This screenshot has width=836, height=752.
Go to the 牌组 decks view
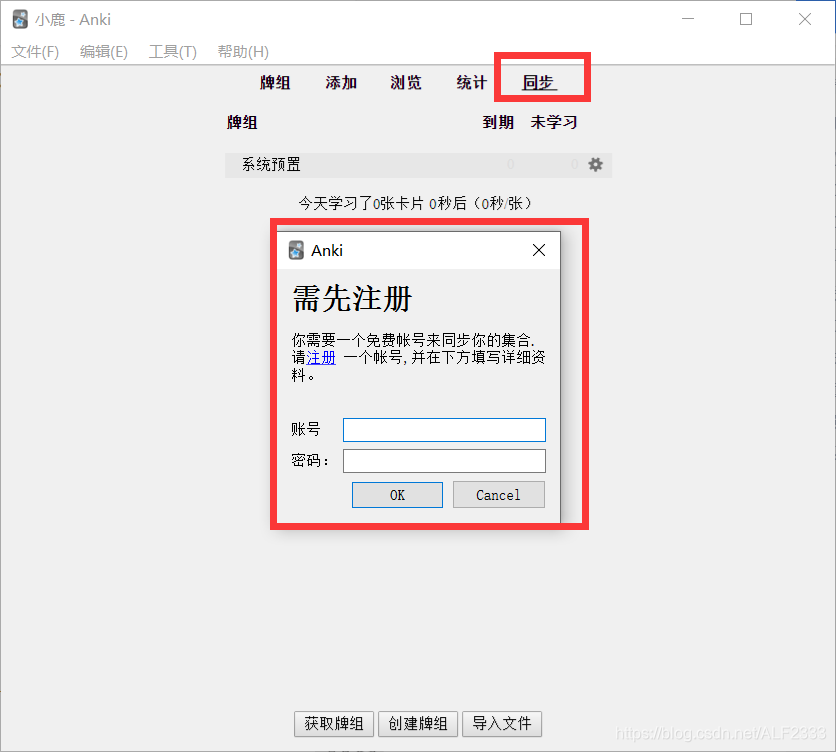pos(275,83)
